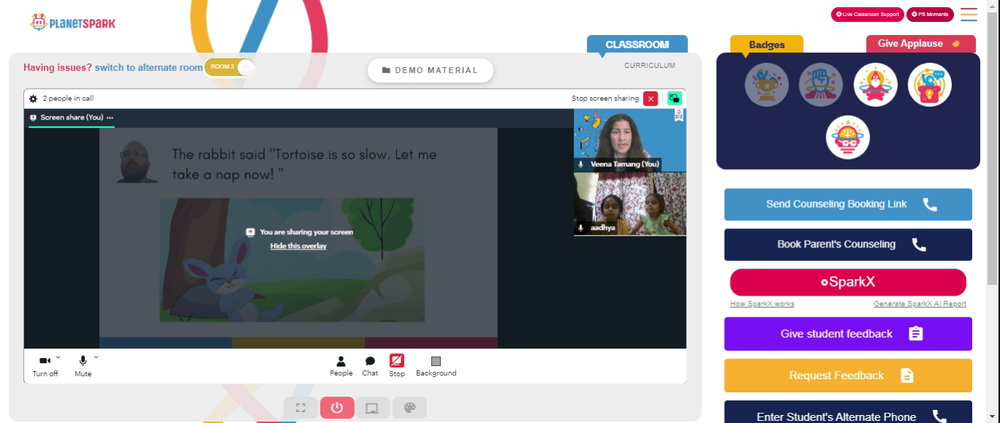The image size is (1000, 423).
Task: Award the lock and speech badge
Action: (930, 85)
